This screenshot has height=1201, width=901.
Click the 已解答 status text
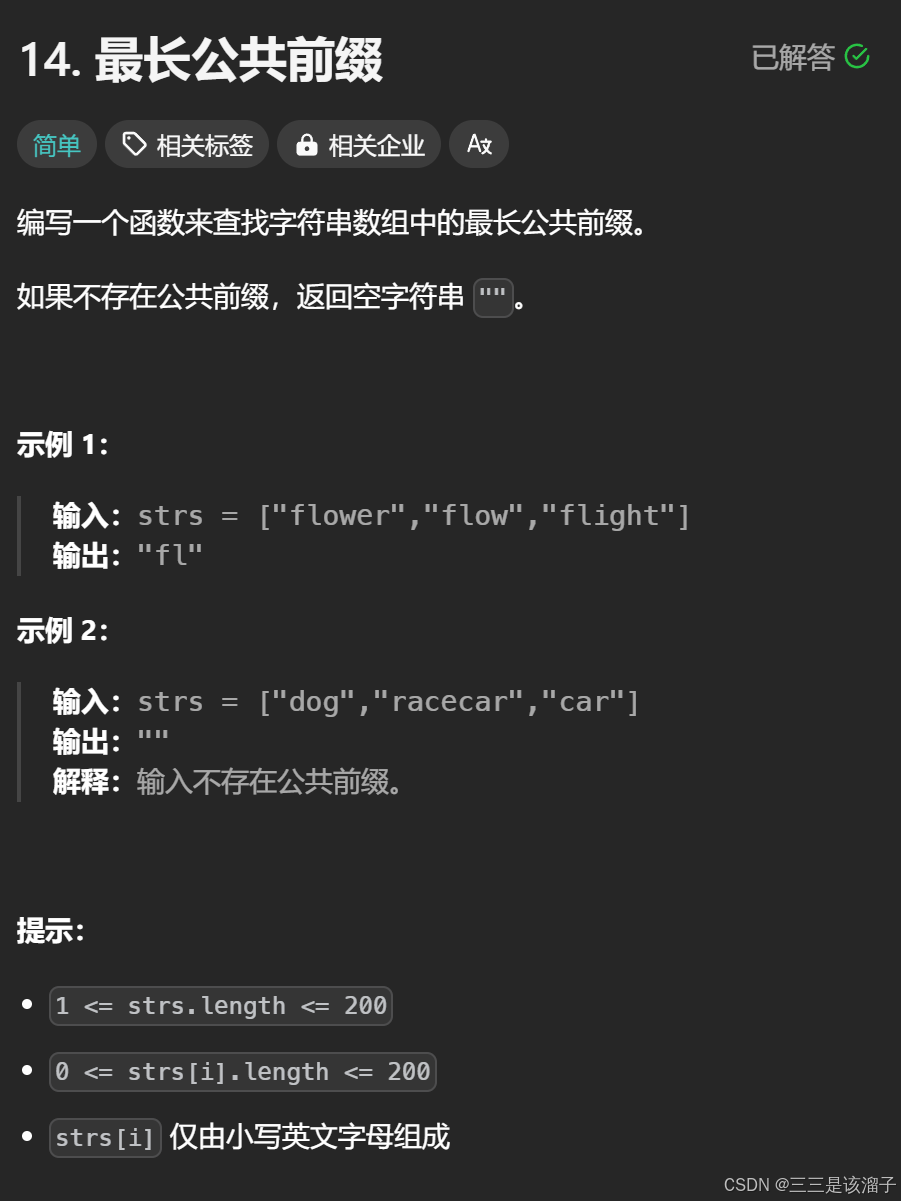point(793,57)
